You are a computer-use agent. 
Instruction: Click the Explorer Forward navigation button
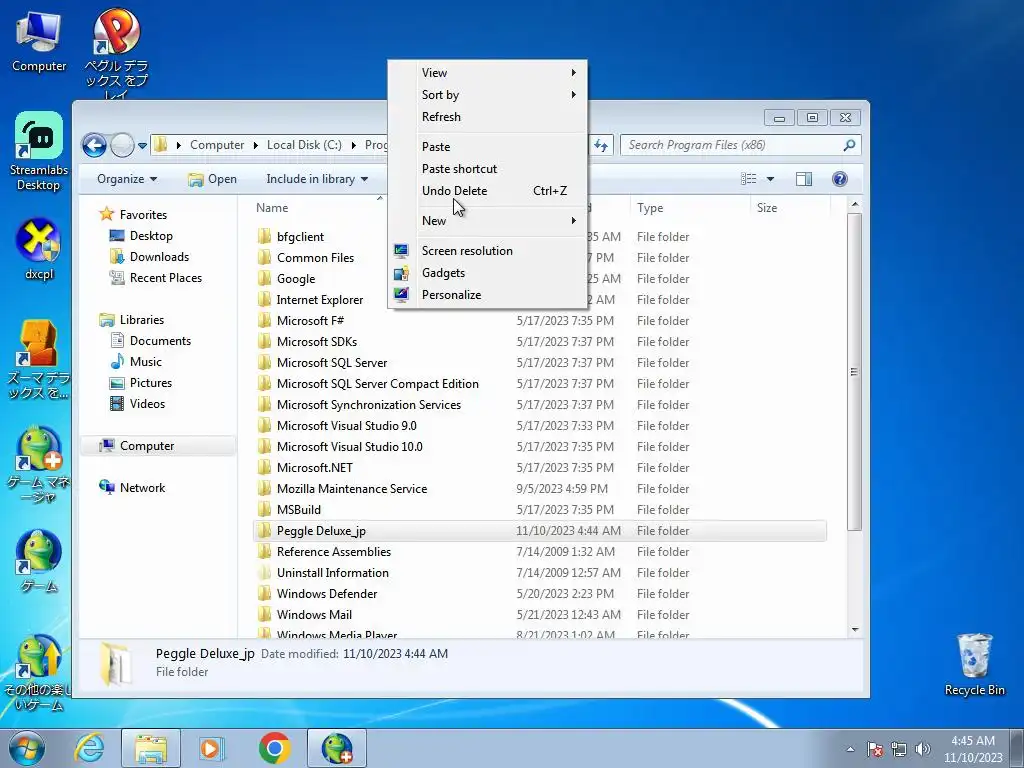(x=122, y=145)
